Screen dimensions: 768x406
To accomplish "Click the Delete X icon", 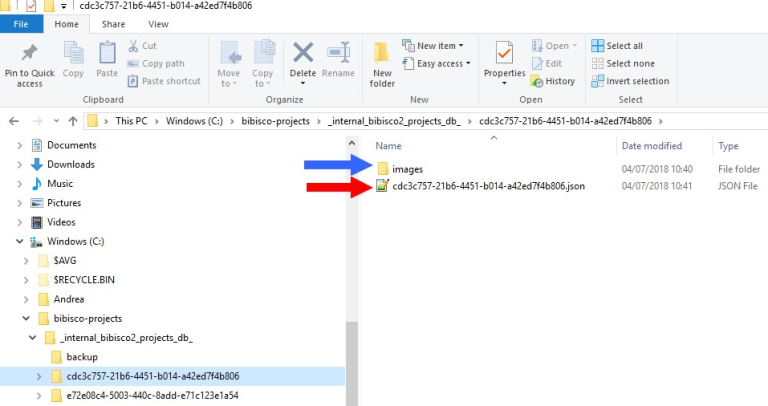I will [x=303, y=52].
